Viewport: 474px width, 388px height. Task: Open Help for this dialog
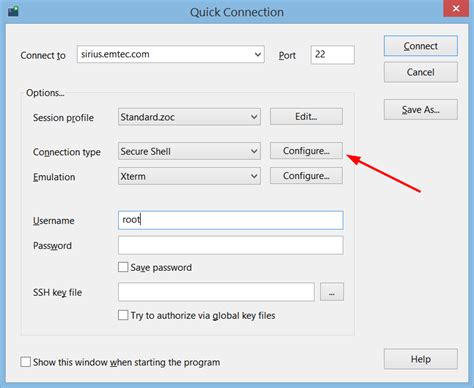pyautogui.click(x=421, y=359)
